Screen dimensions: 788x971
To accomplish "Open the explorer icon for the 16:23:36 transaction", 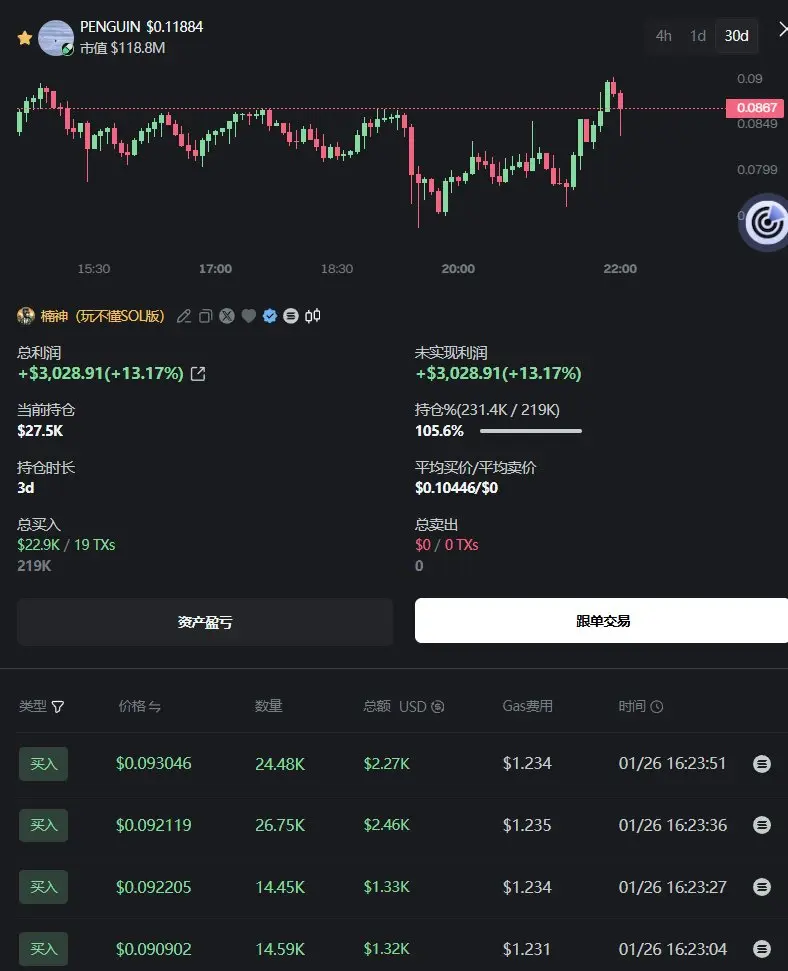I will tap(762, 825).
